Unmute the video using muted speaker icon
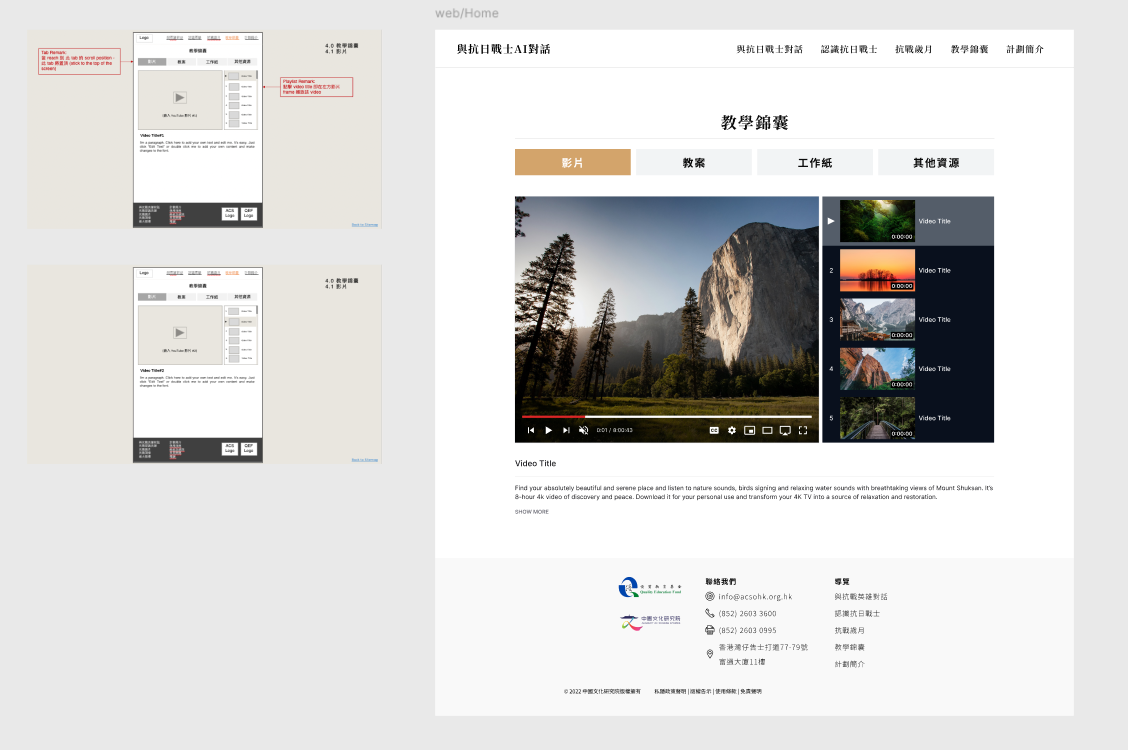1128x750 pixels. [583, 430]
